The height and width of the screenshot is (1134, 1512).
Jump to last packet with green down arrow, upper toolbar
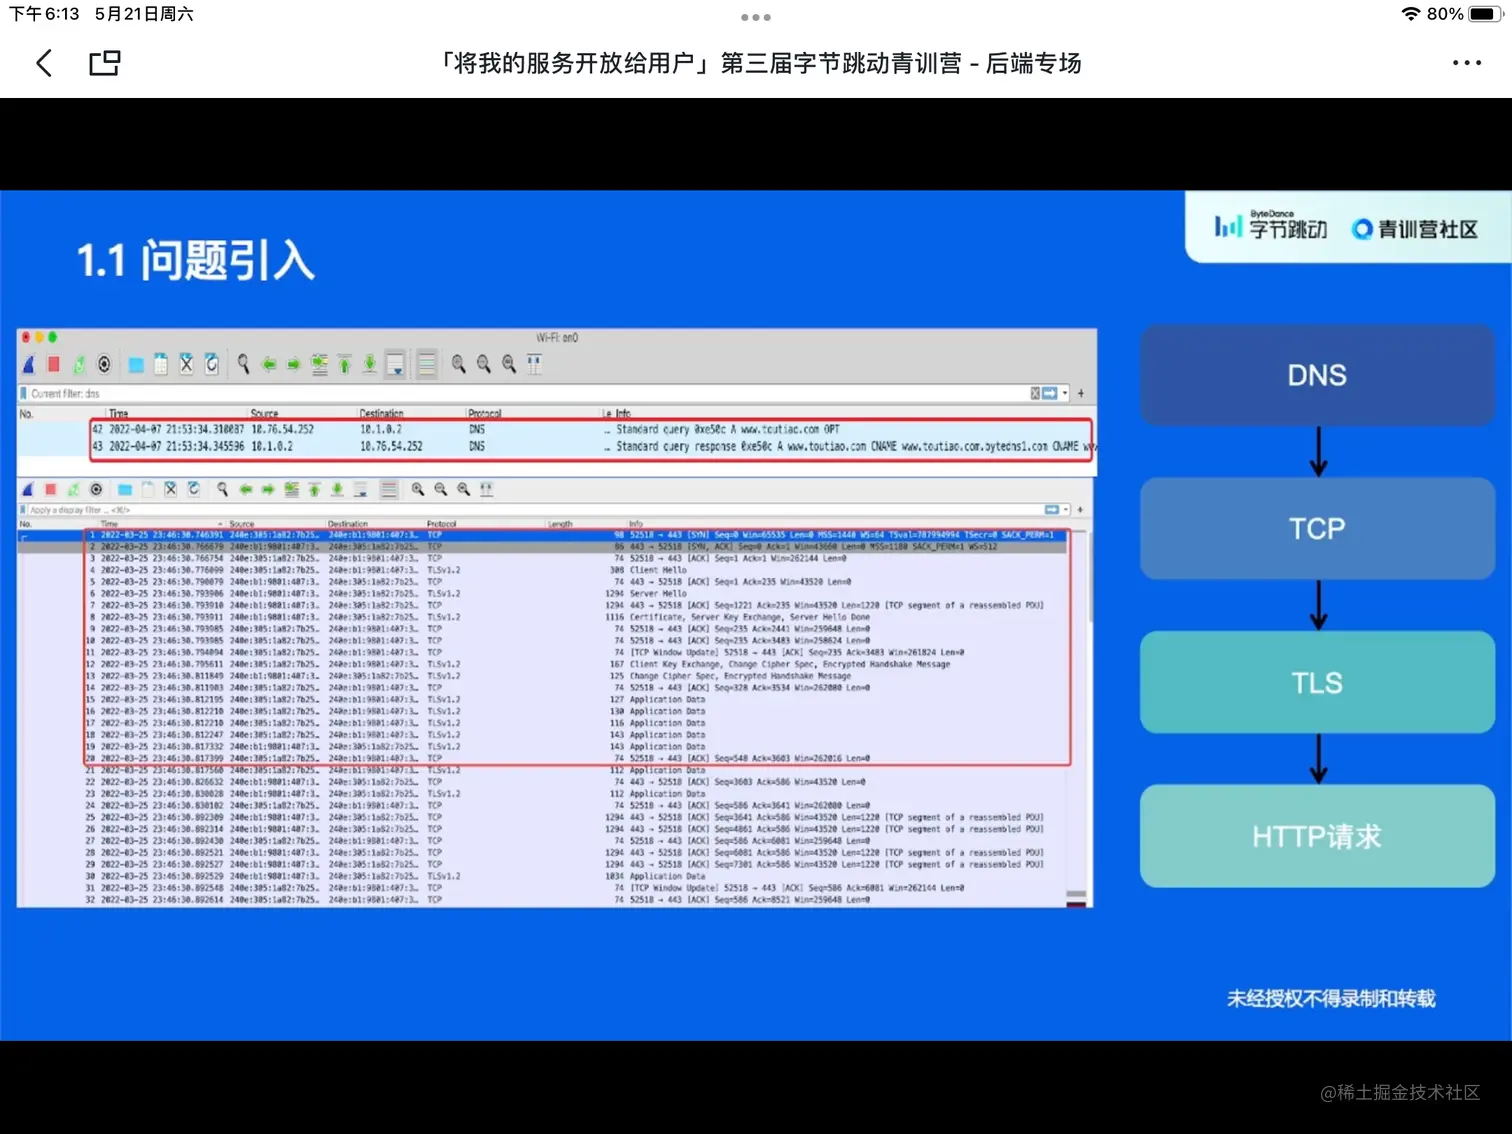click(369, 364)
